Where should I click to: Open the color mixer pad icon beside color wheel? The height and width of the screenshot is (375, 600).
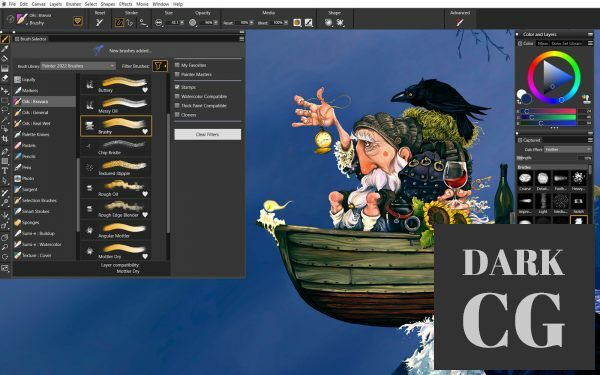586,99
